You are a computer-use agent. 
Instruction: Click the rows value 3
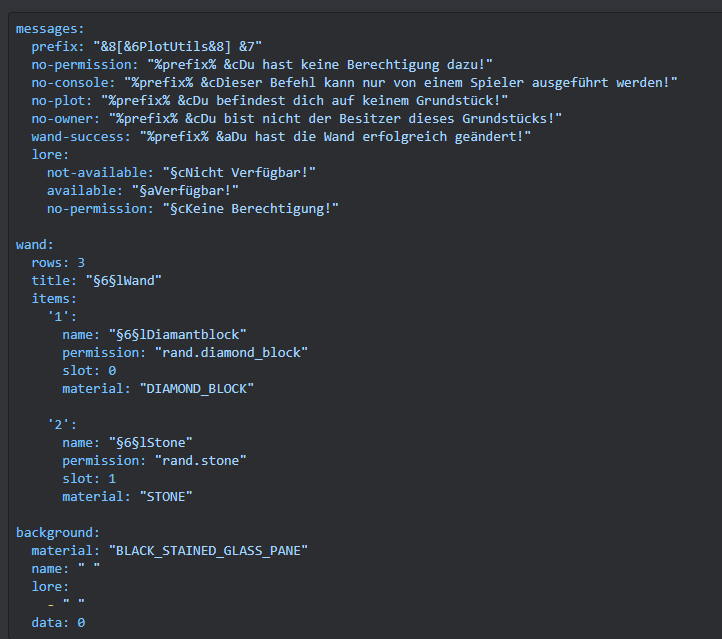click(81, 262)
